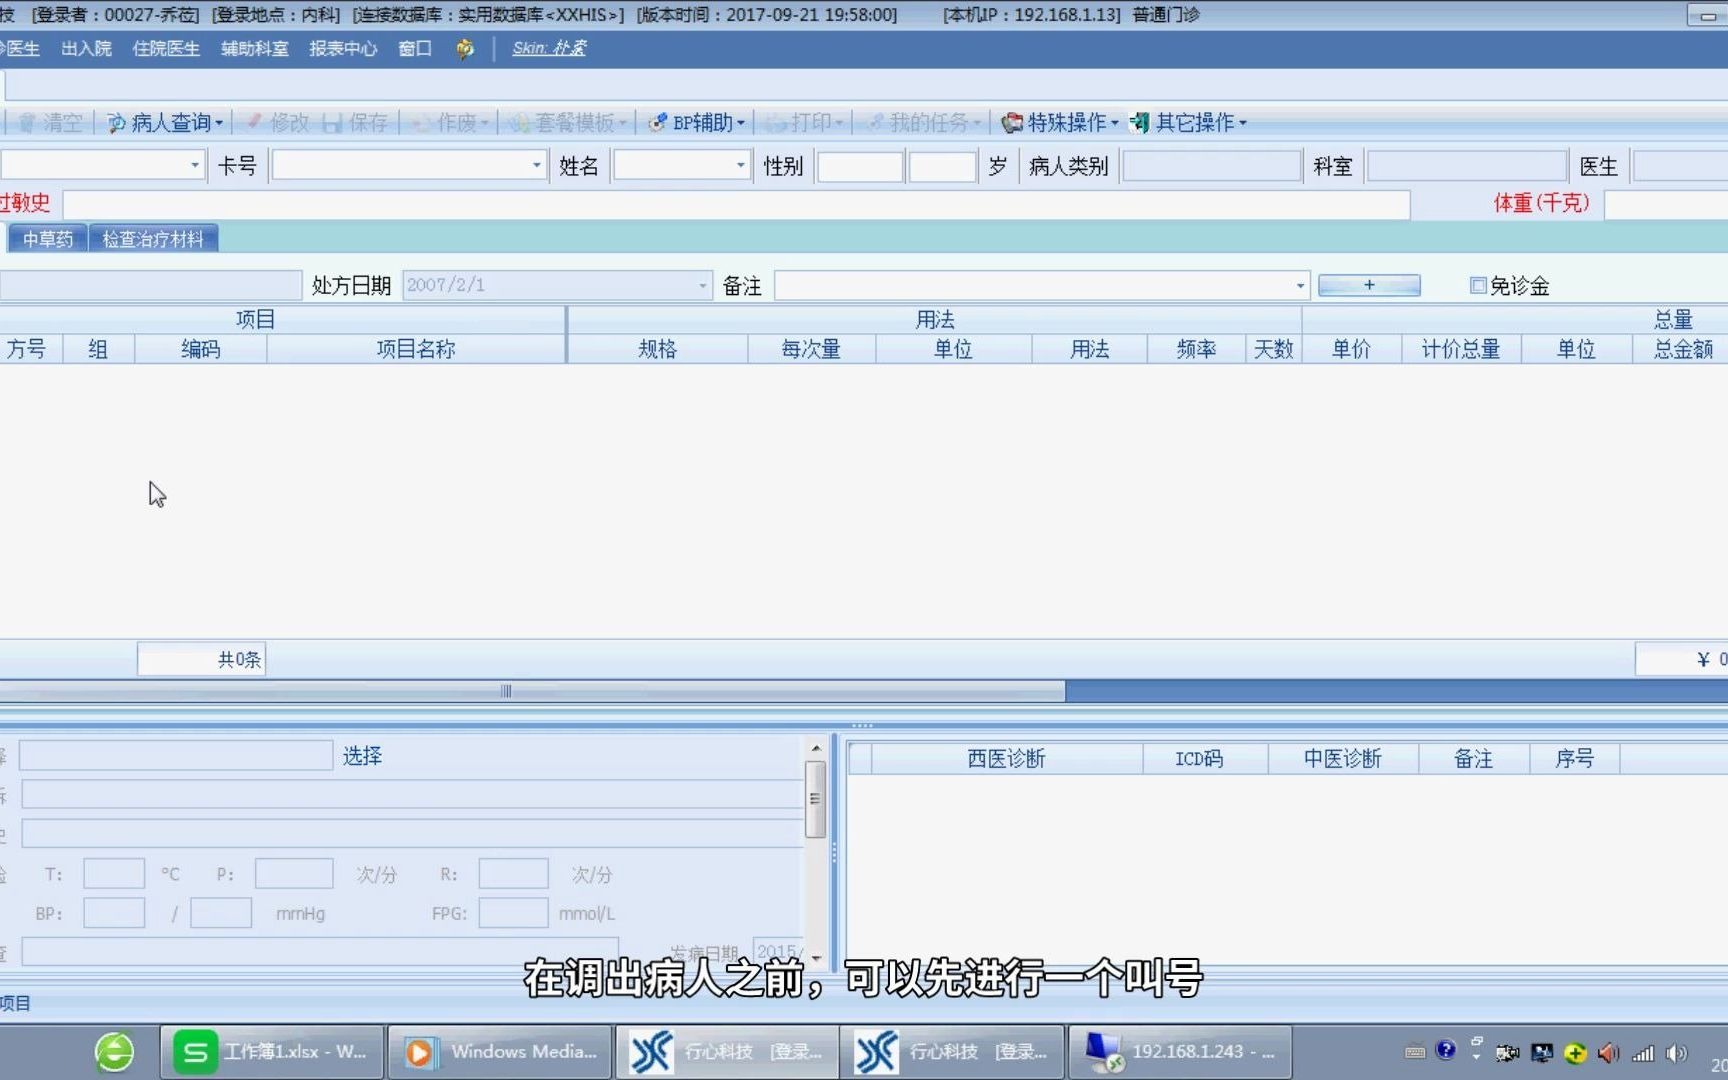This screenshot has height=1080, width=1728.
Task: Click the 作废 void icon
Action: 422,123
